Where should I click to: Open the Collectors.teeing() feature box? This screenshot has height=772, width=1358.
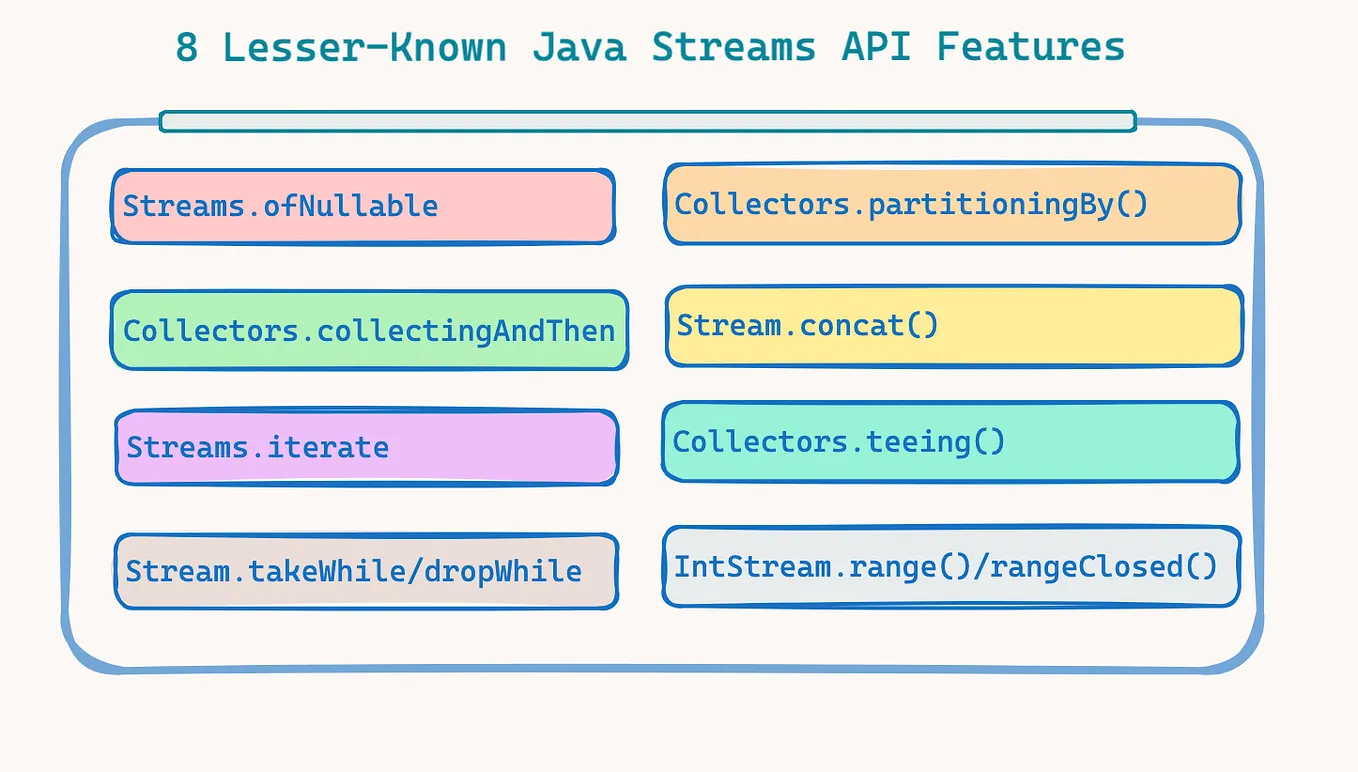pos(949,442)
